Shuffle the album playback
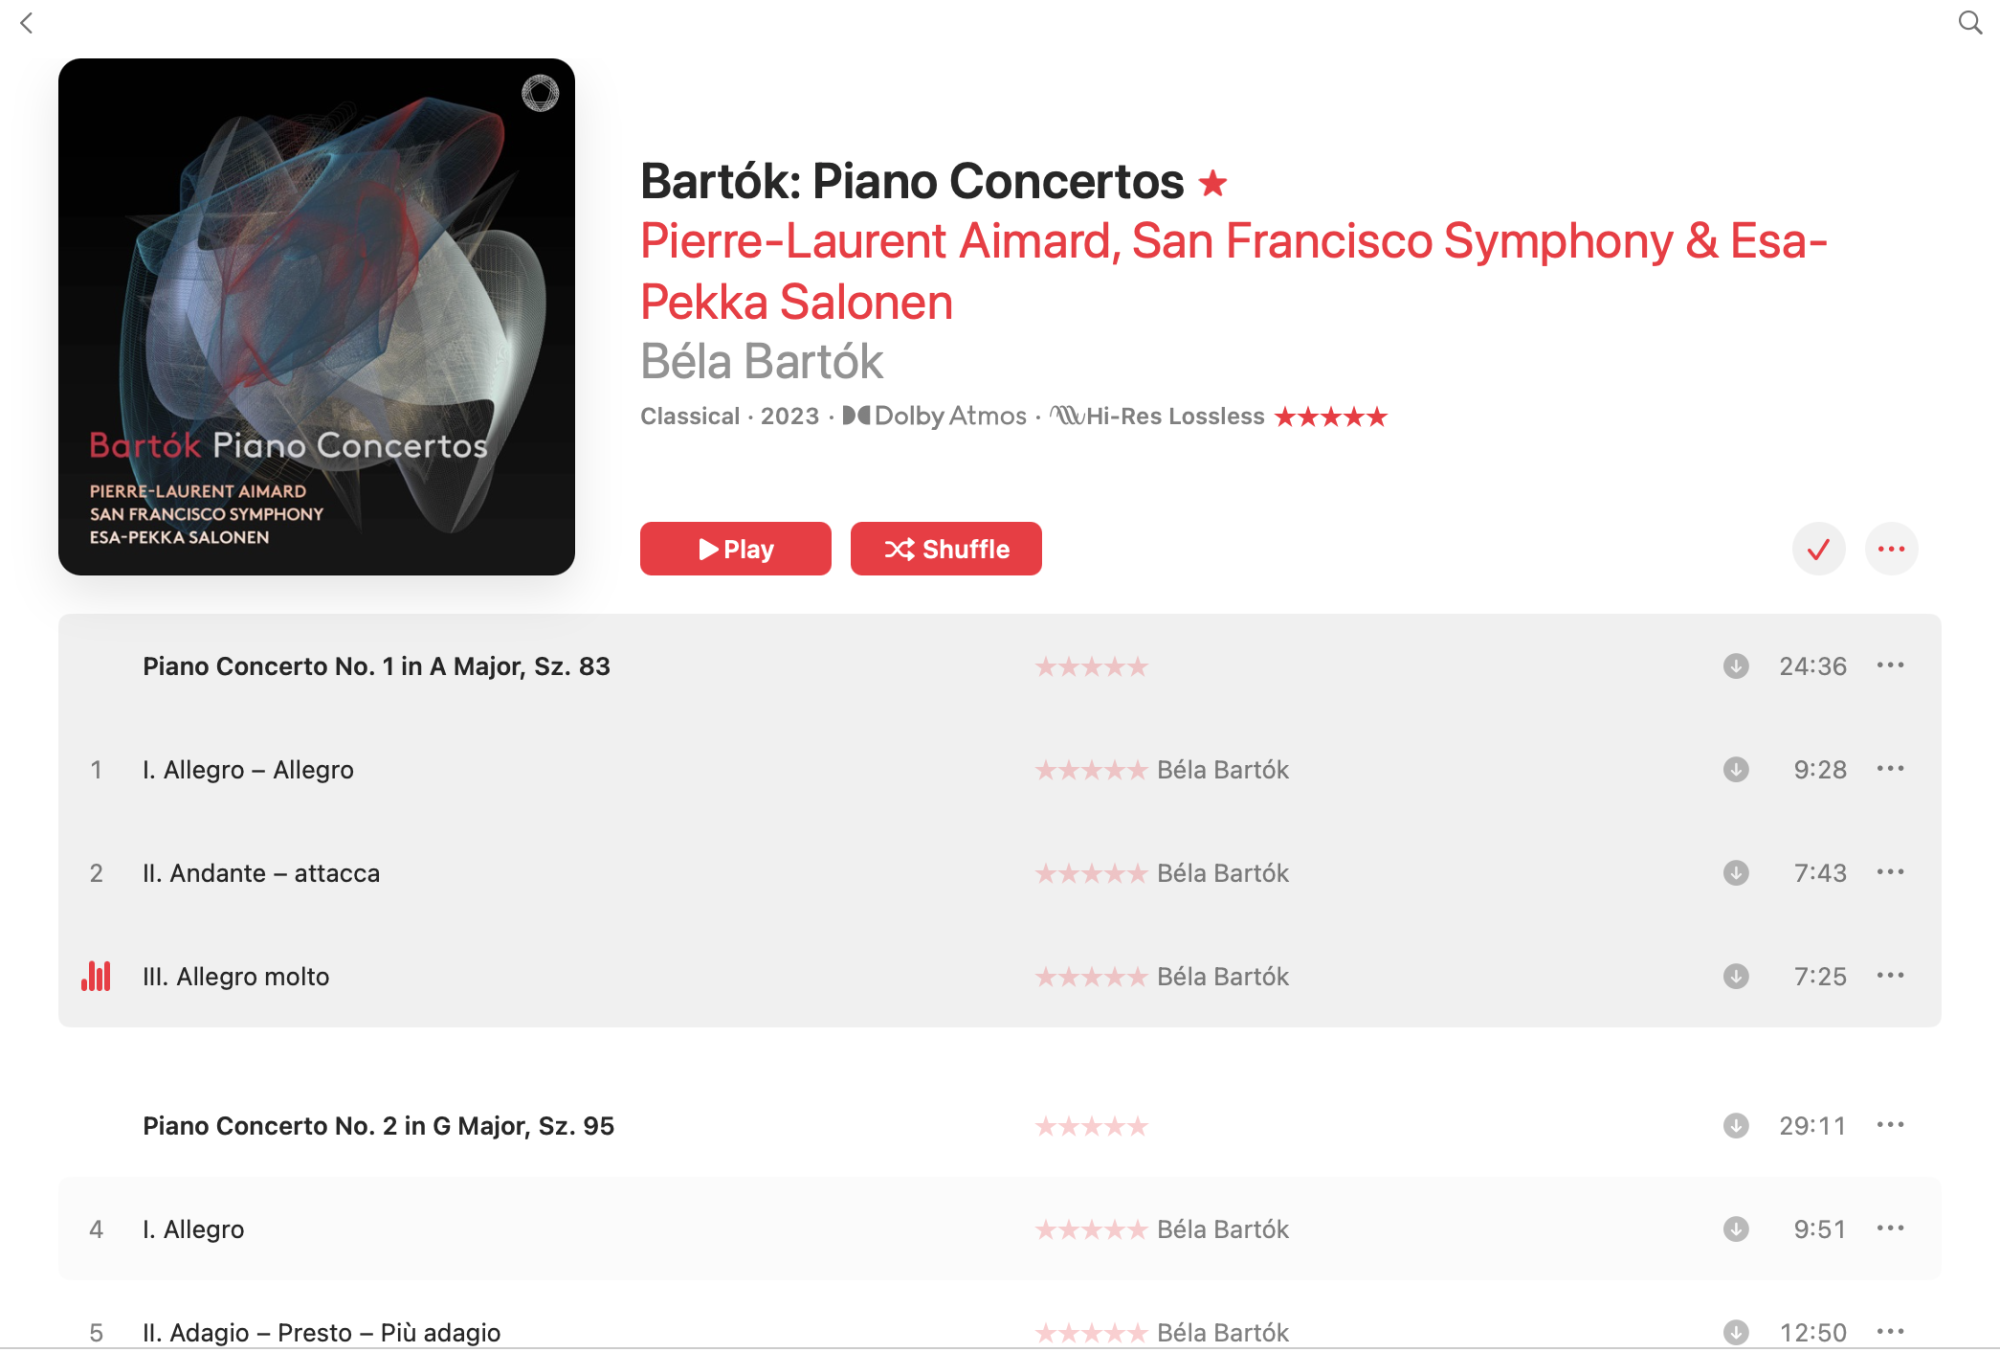2000x1352 pixels. tap(946, 549)
